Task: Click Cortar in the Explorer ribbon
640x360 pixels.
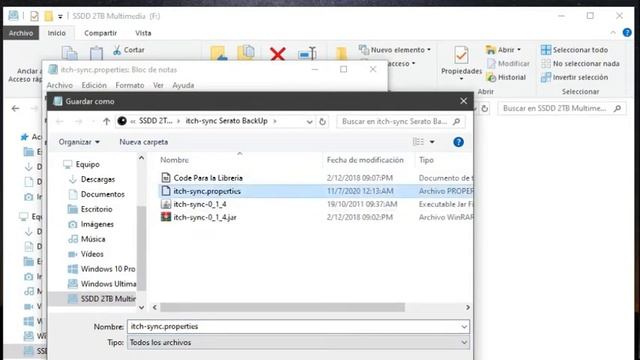Action: click(129, 50)
